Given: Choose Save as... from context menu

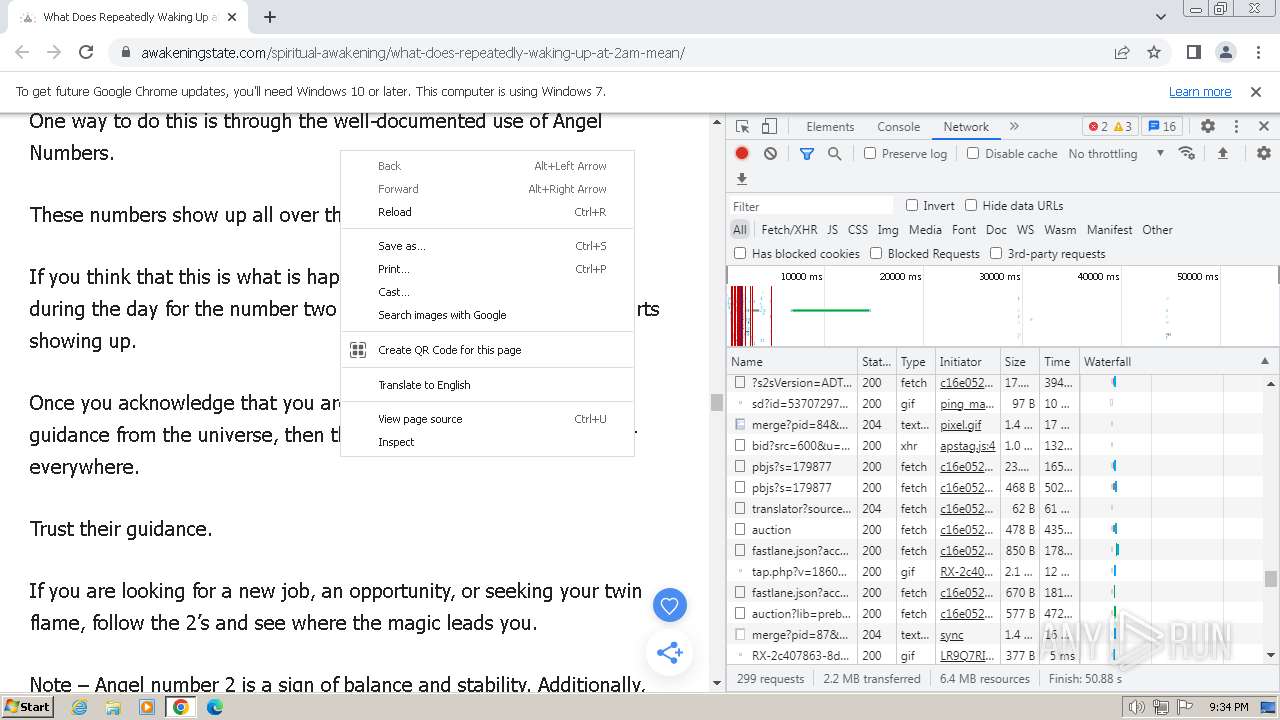Looking at the screenshot, I should click(x=487, y=246).
